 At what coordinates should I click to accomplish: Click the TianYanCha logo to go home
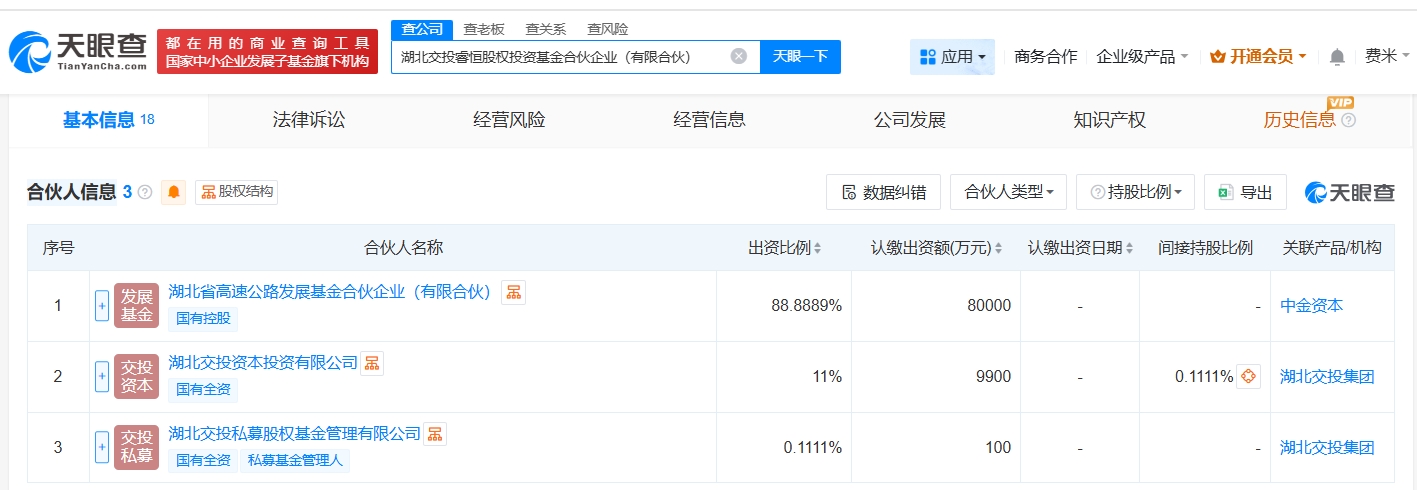coord(78,51)
